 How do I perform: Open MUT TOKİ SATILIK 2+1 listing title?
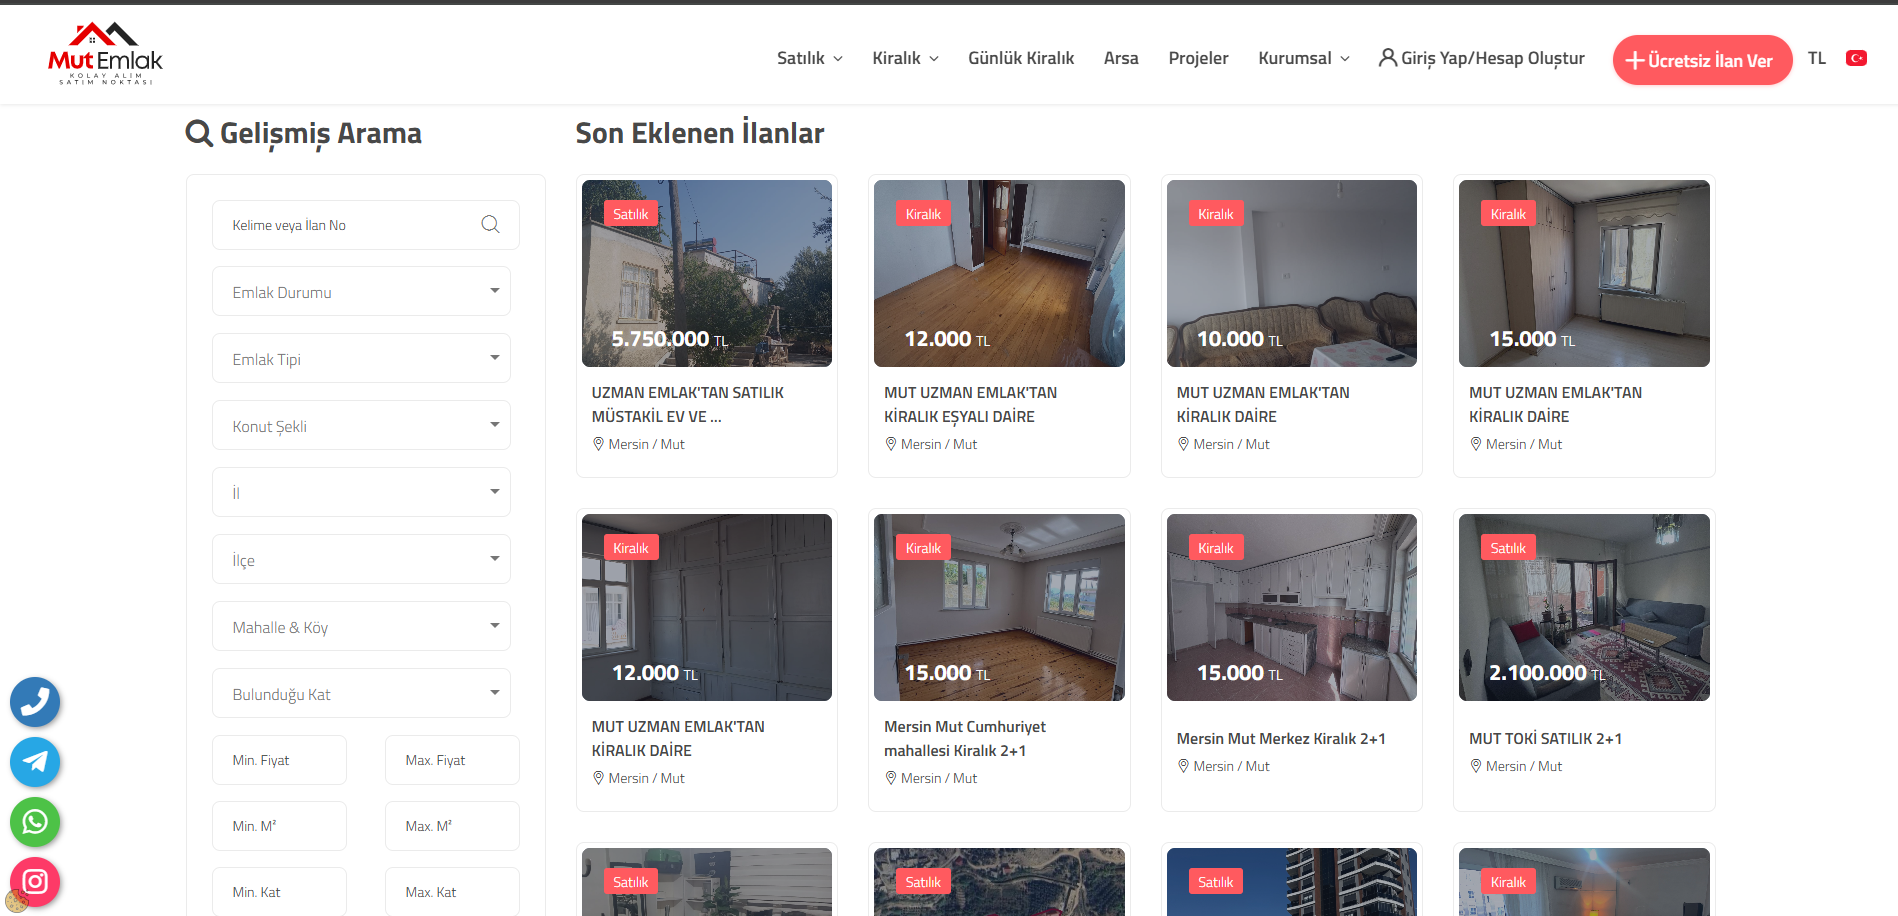[x=1545, y=739]
